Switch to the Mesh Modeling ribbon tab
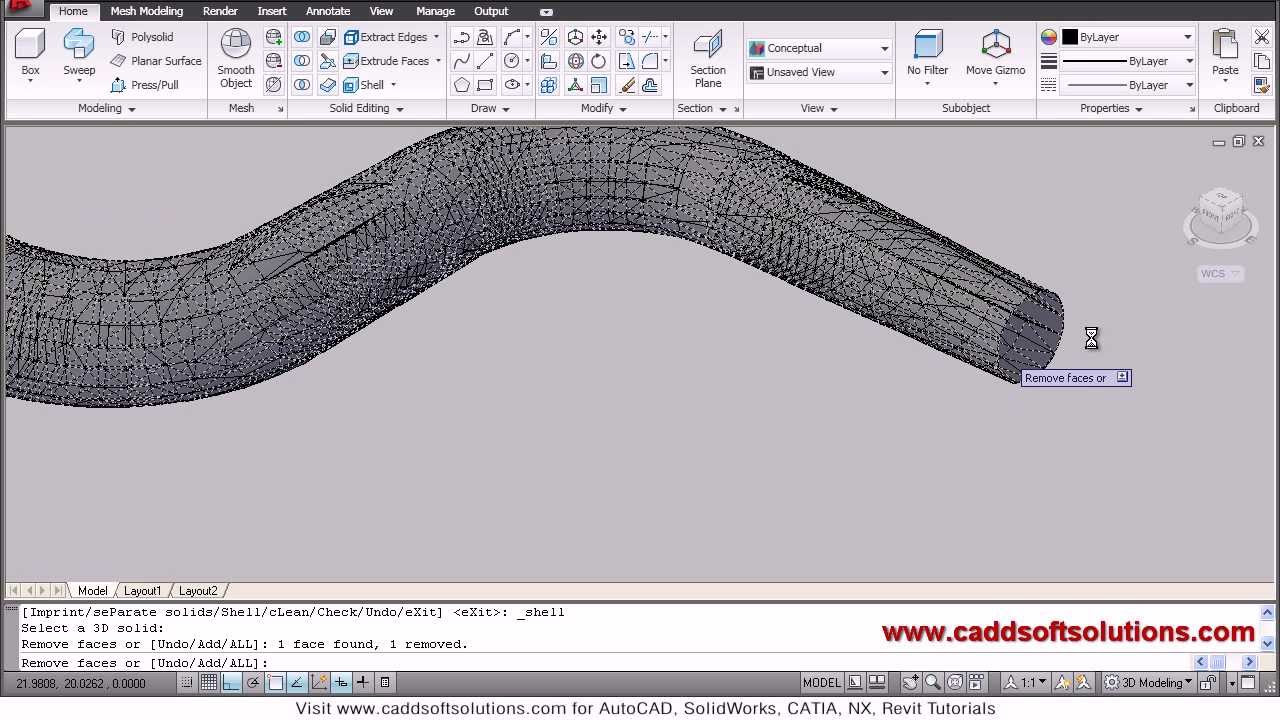Viewport: 1280px width, 720px height. pos(146,11)
